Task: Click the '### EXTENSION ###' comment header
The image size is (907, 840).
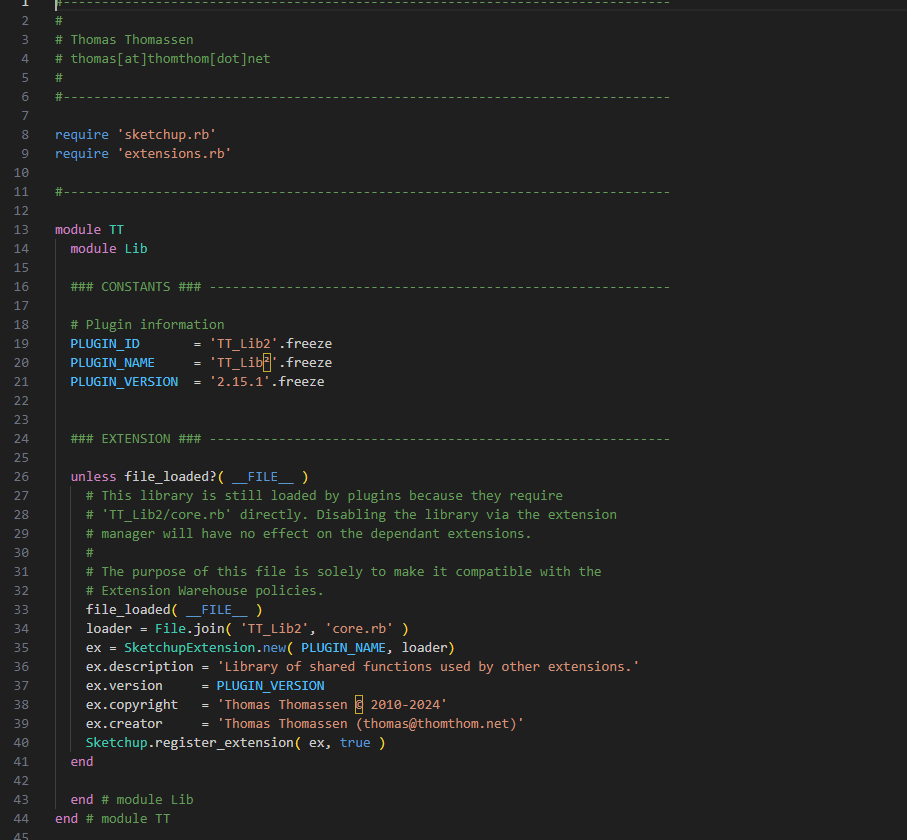Action: click(136, 438)
